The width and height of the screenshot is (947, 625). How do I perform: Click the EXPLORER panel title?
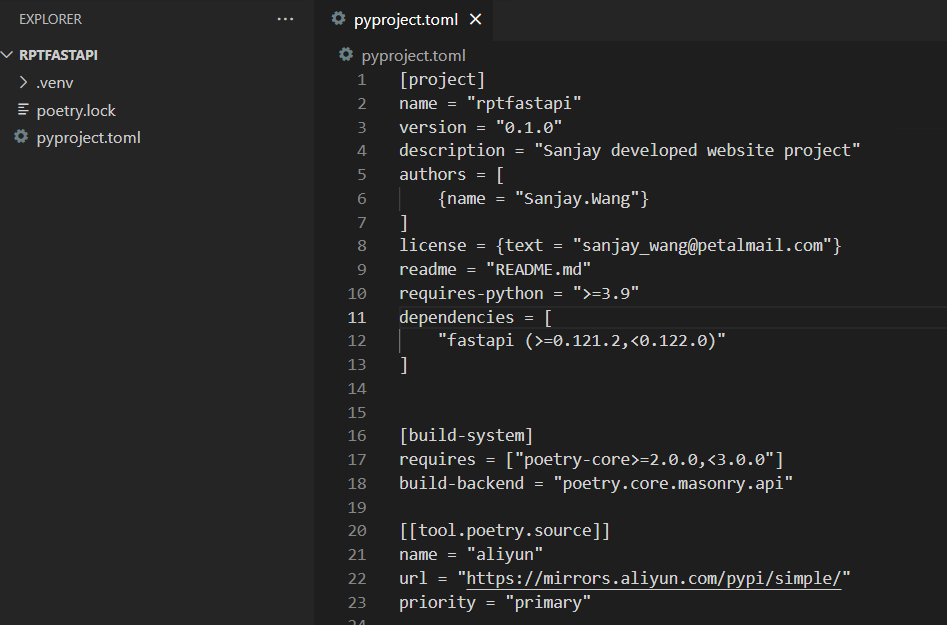coord(50,19)
